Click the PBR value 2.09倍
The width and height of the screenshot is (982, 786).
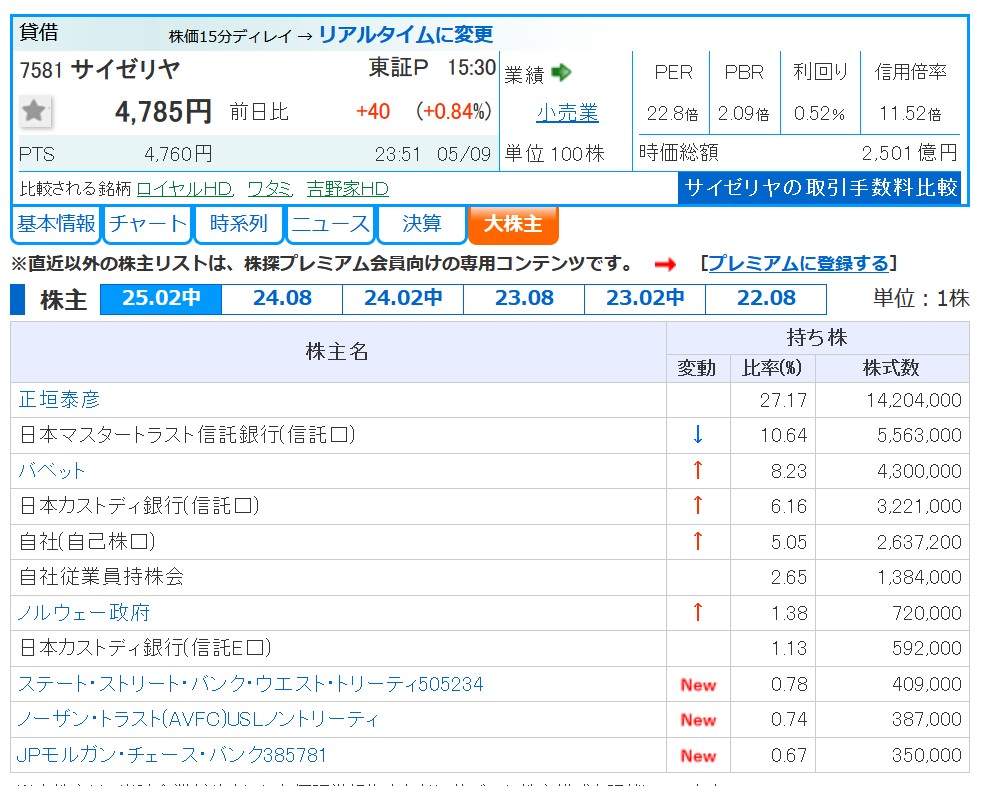tap(743, 114)
